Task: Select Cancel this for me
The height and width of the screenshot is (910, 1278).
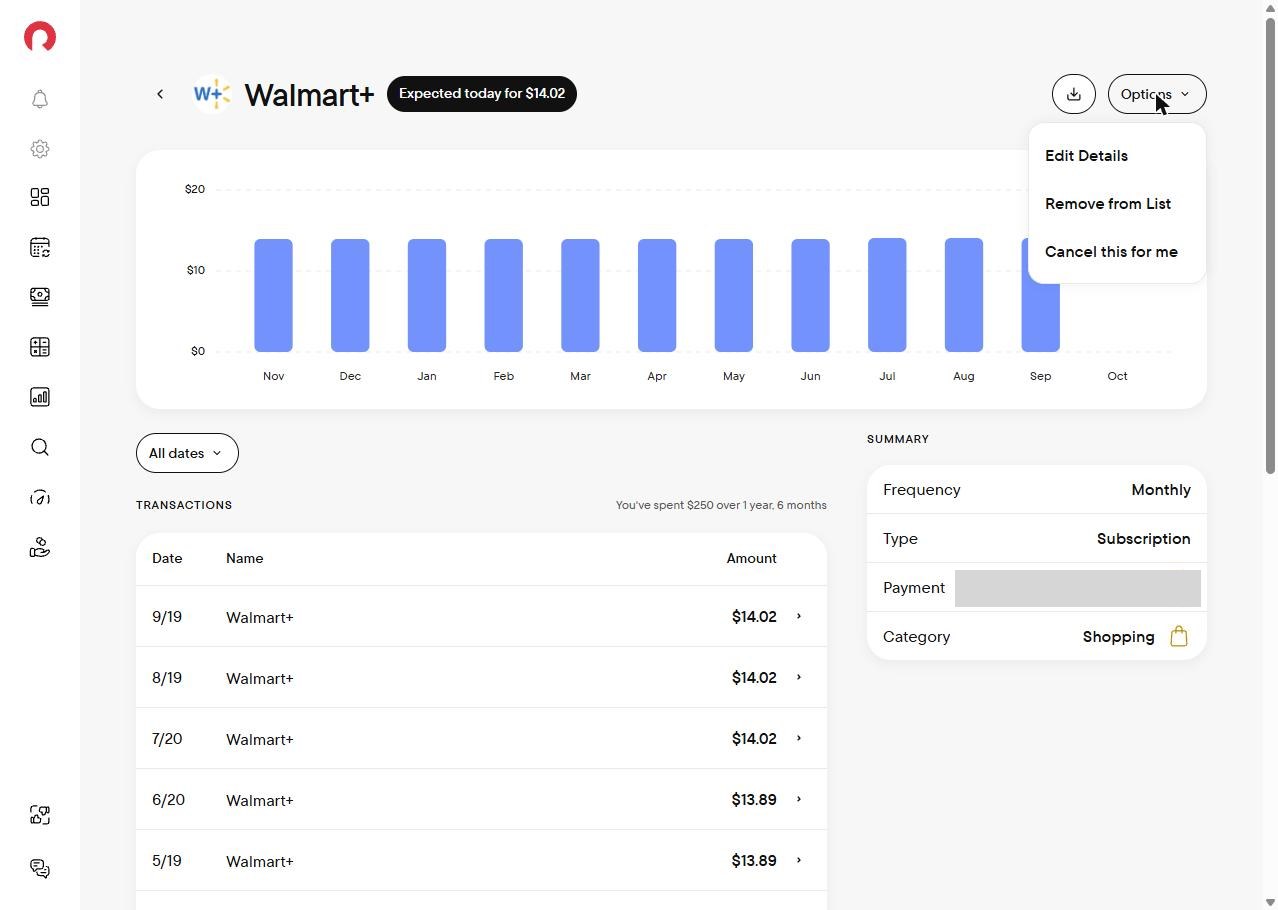Action: (x=1111, y=252)
